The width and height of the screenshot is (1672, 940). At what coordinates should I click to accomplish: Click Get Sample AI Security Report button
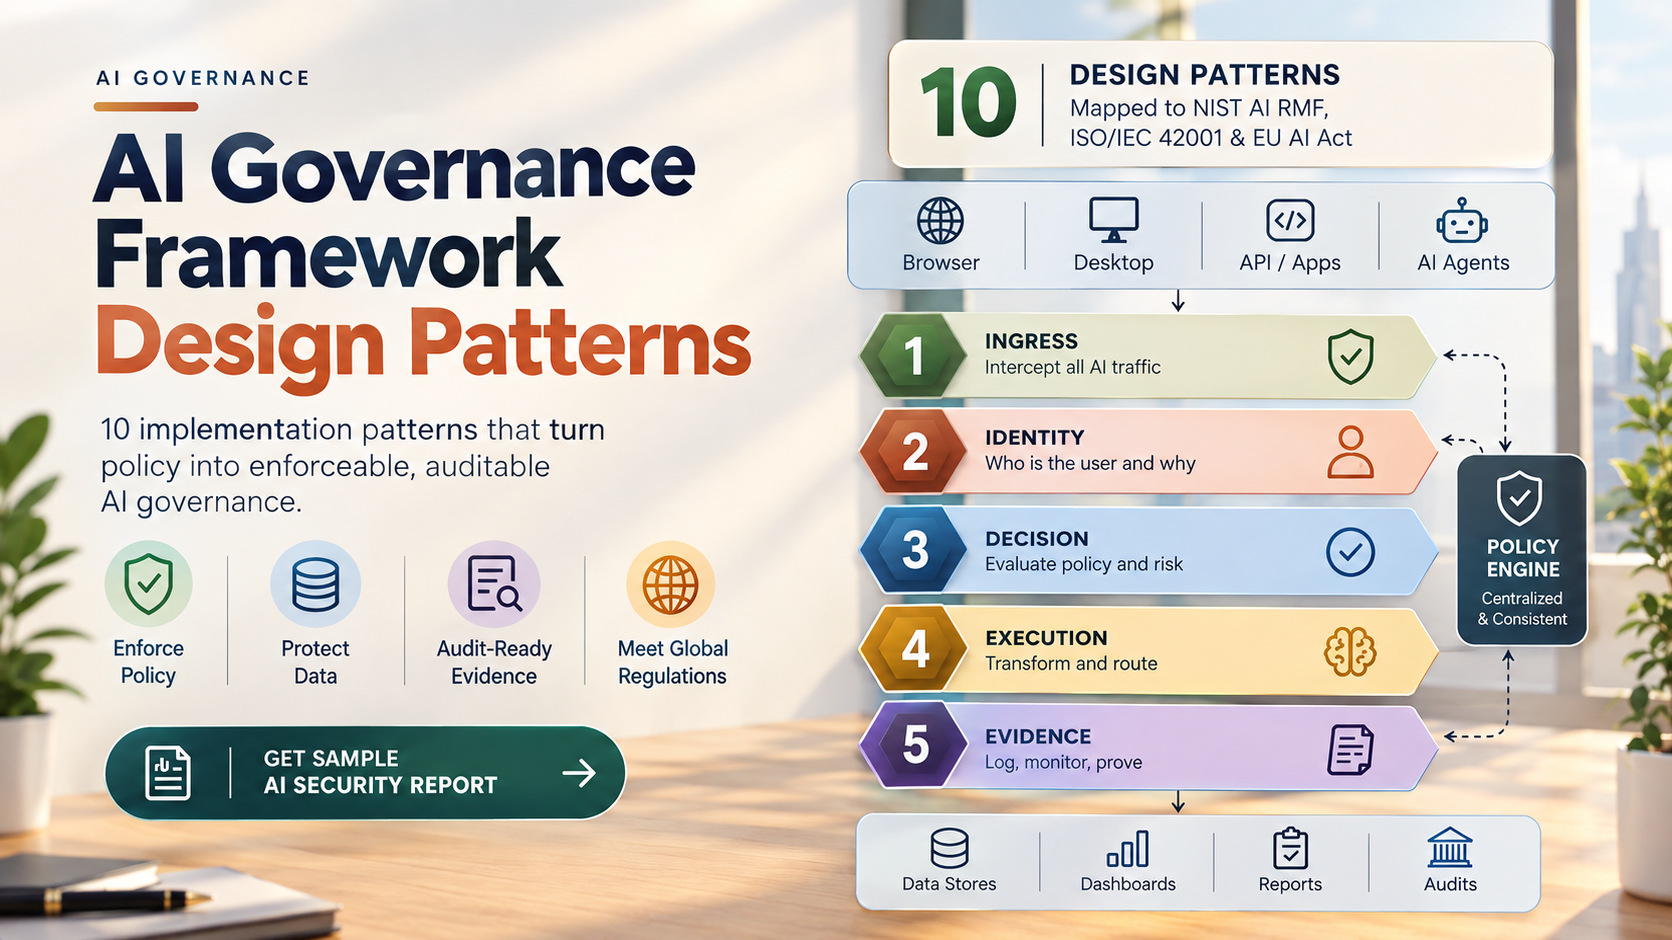coord(365,773)
